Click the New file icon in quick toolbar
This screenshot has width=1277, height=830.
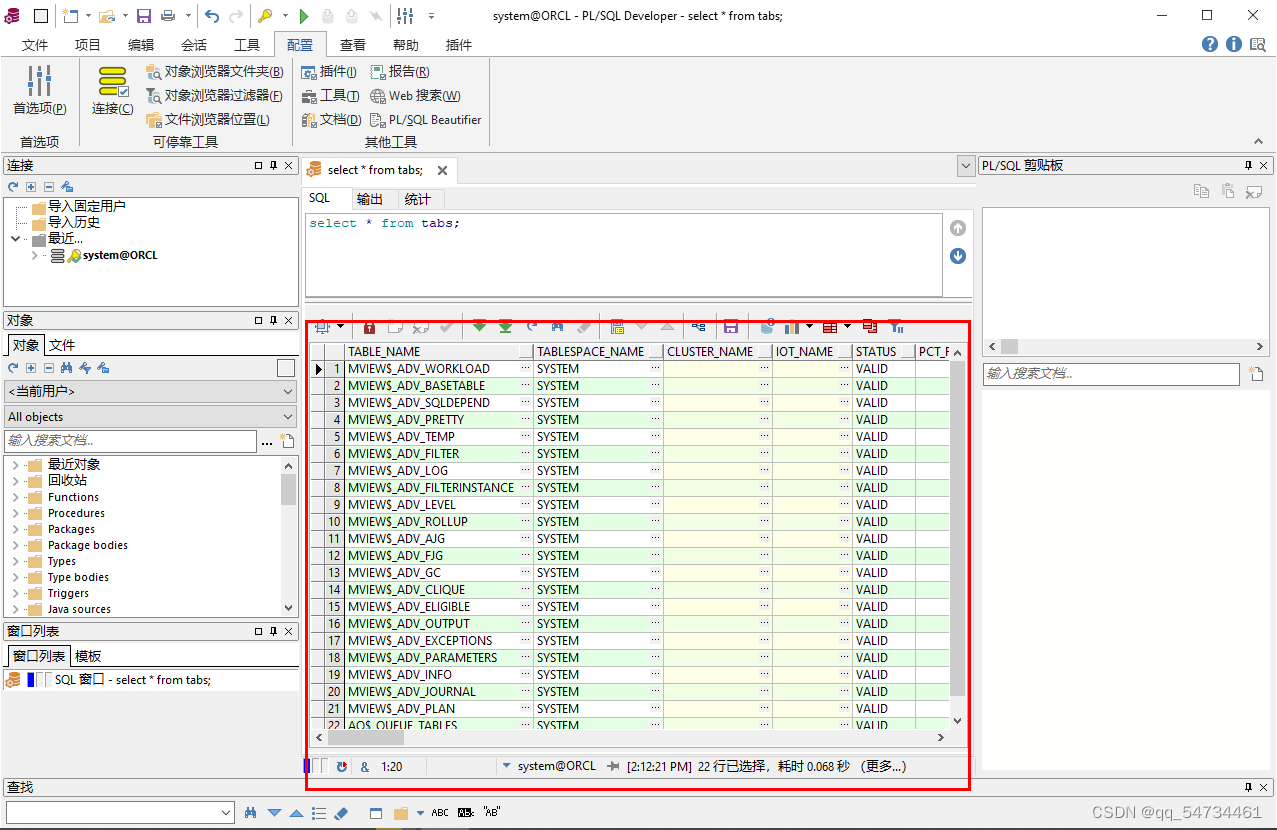pyautogui.click(x=69, y=15)
